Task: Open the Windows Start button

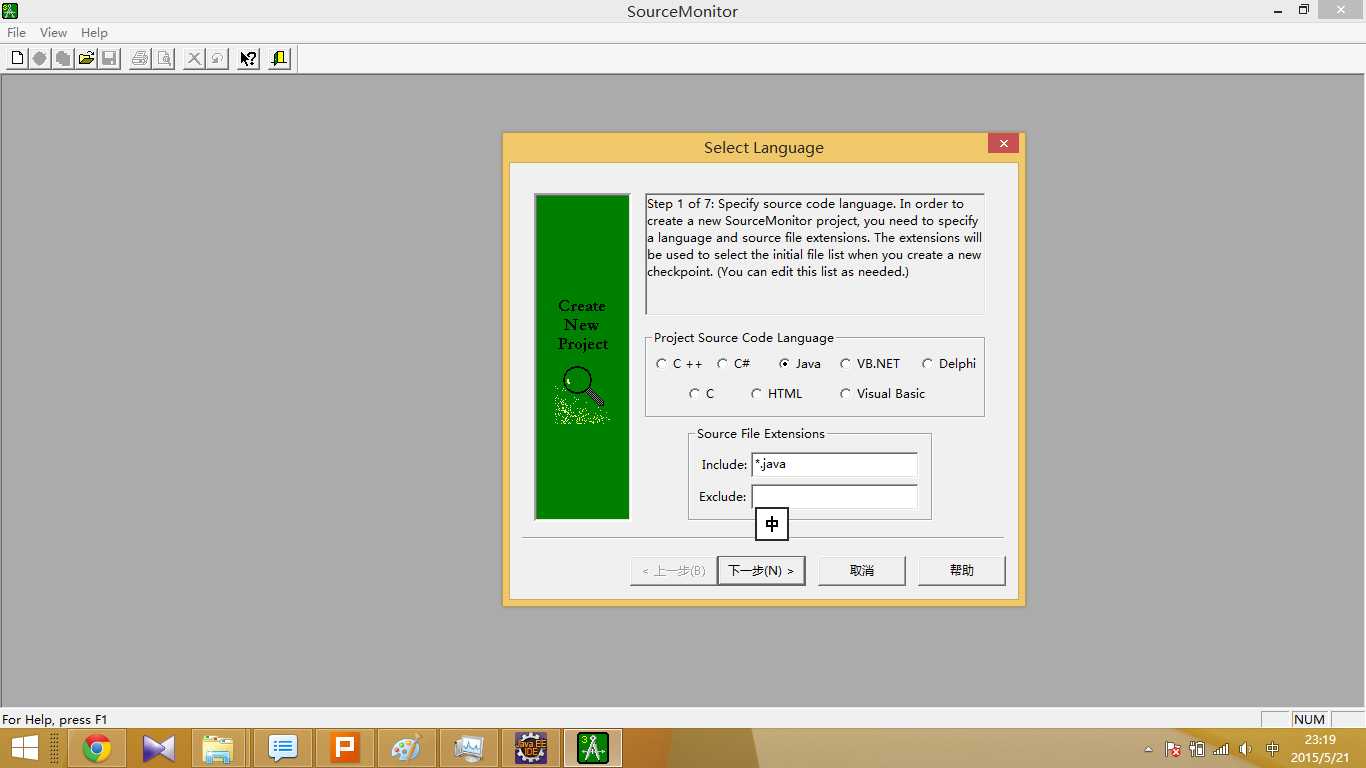Action: pyautogui.click(x=25, y=748)
